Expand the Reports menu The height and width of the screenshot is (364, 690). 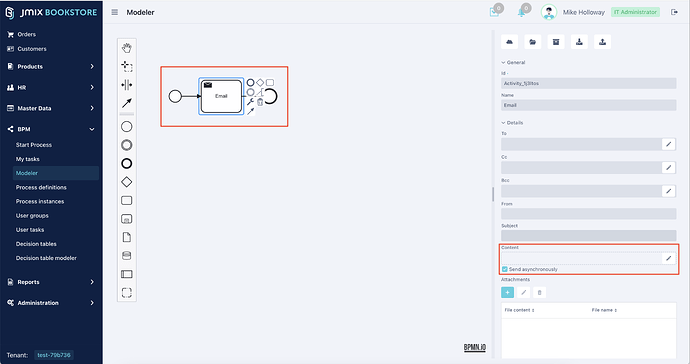coord(51,282)
